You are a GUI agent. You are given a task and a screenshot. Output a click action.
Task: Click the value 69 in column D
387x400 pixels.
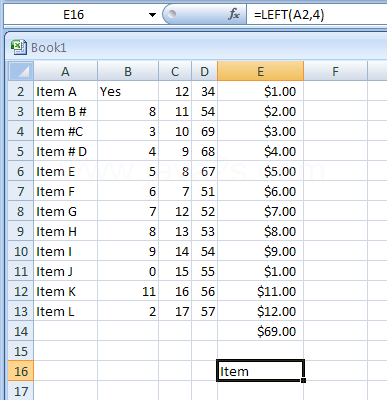click(x=204, y=131)
